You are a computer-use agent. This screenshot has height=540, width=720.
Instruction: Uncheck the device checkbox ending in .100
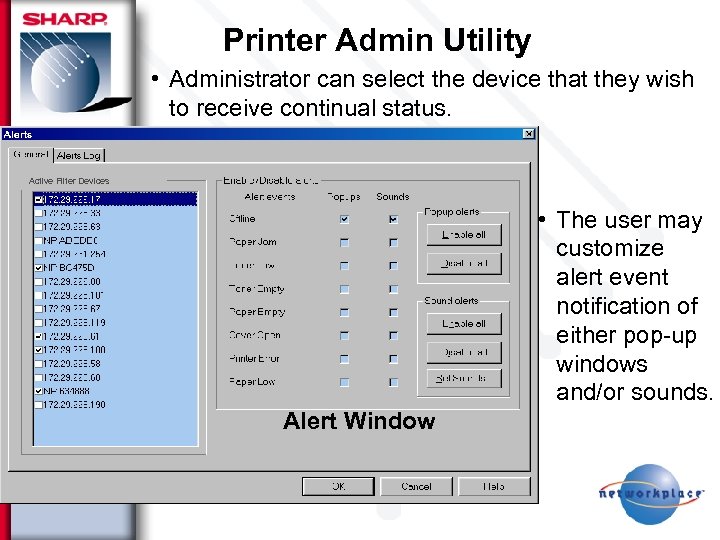(39, 350)
